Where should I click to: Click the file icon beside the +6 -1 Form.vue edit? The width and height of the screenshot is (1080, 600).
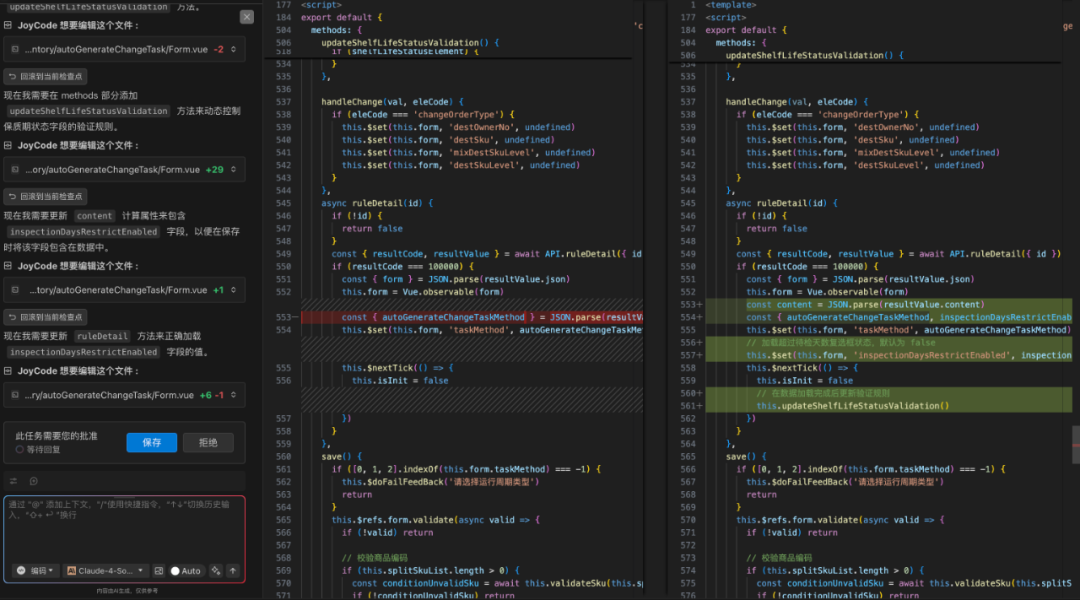click(15, 395)
